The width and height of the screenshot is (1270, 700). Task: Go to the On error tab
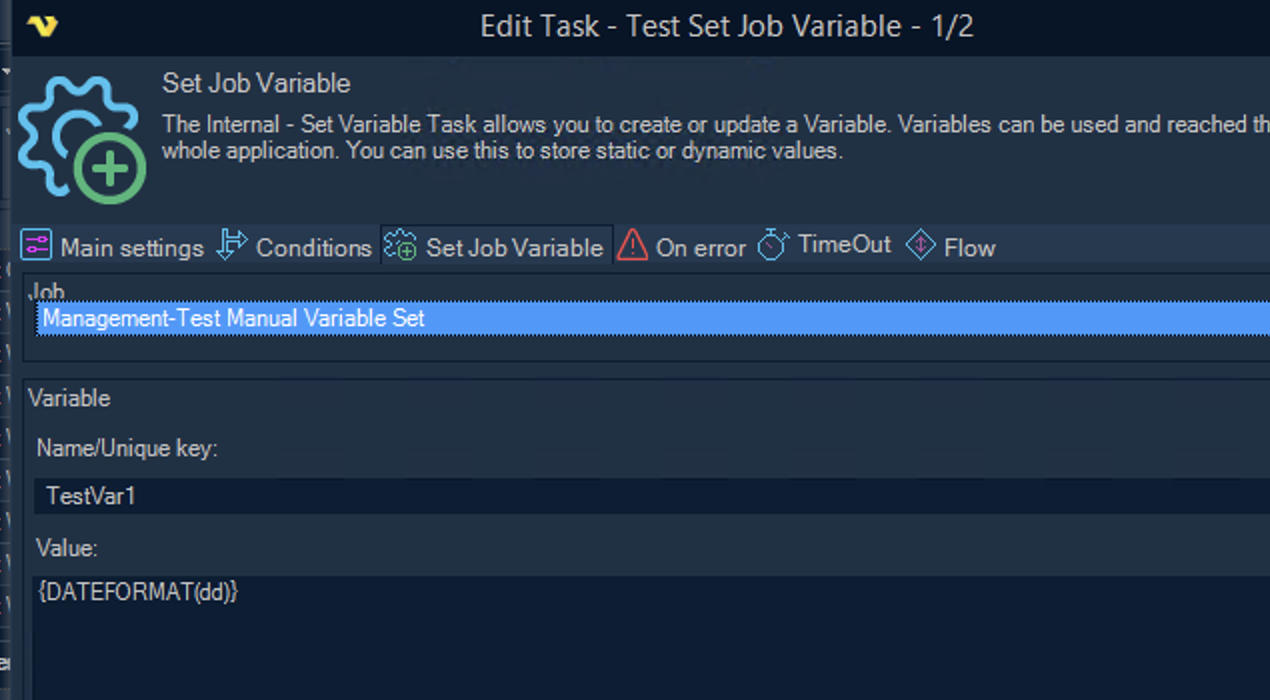pos(700,248)
